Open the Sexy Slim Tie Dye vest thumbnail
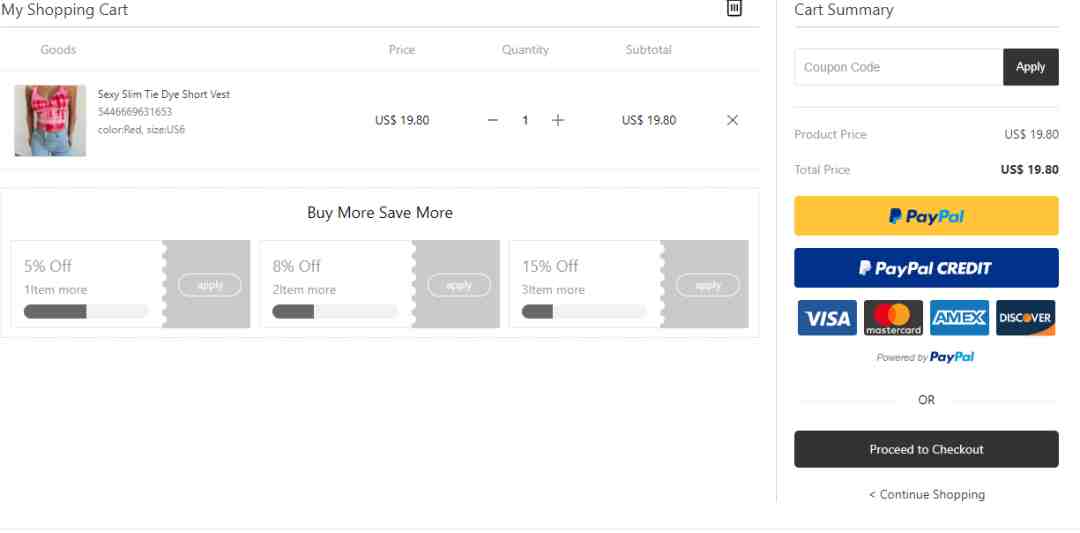Image resolution: width=1080 pixels, height=533 pixels. click(50, 121)
